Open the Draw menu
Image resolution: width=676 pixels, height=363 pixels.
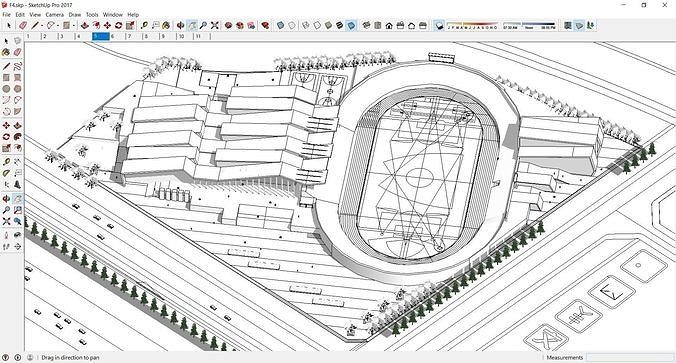tap(75, 14)
